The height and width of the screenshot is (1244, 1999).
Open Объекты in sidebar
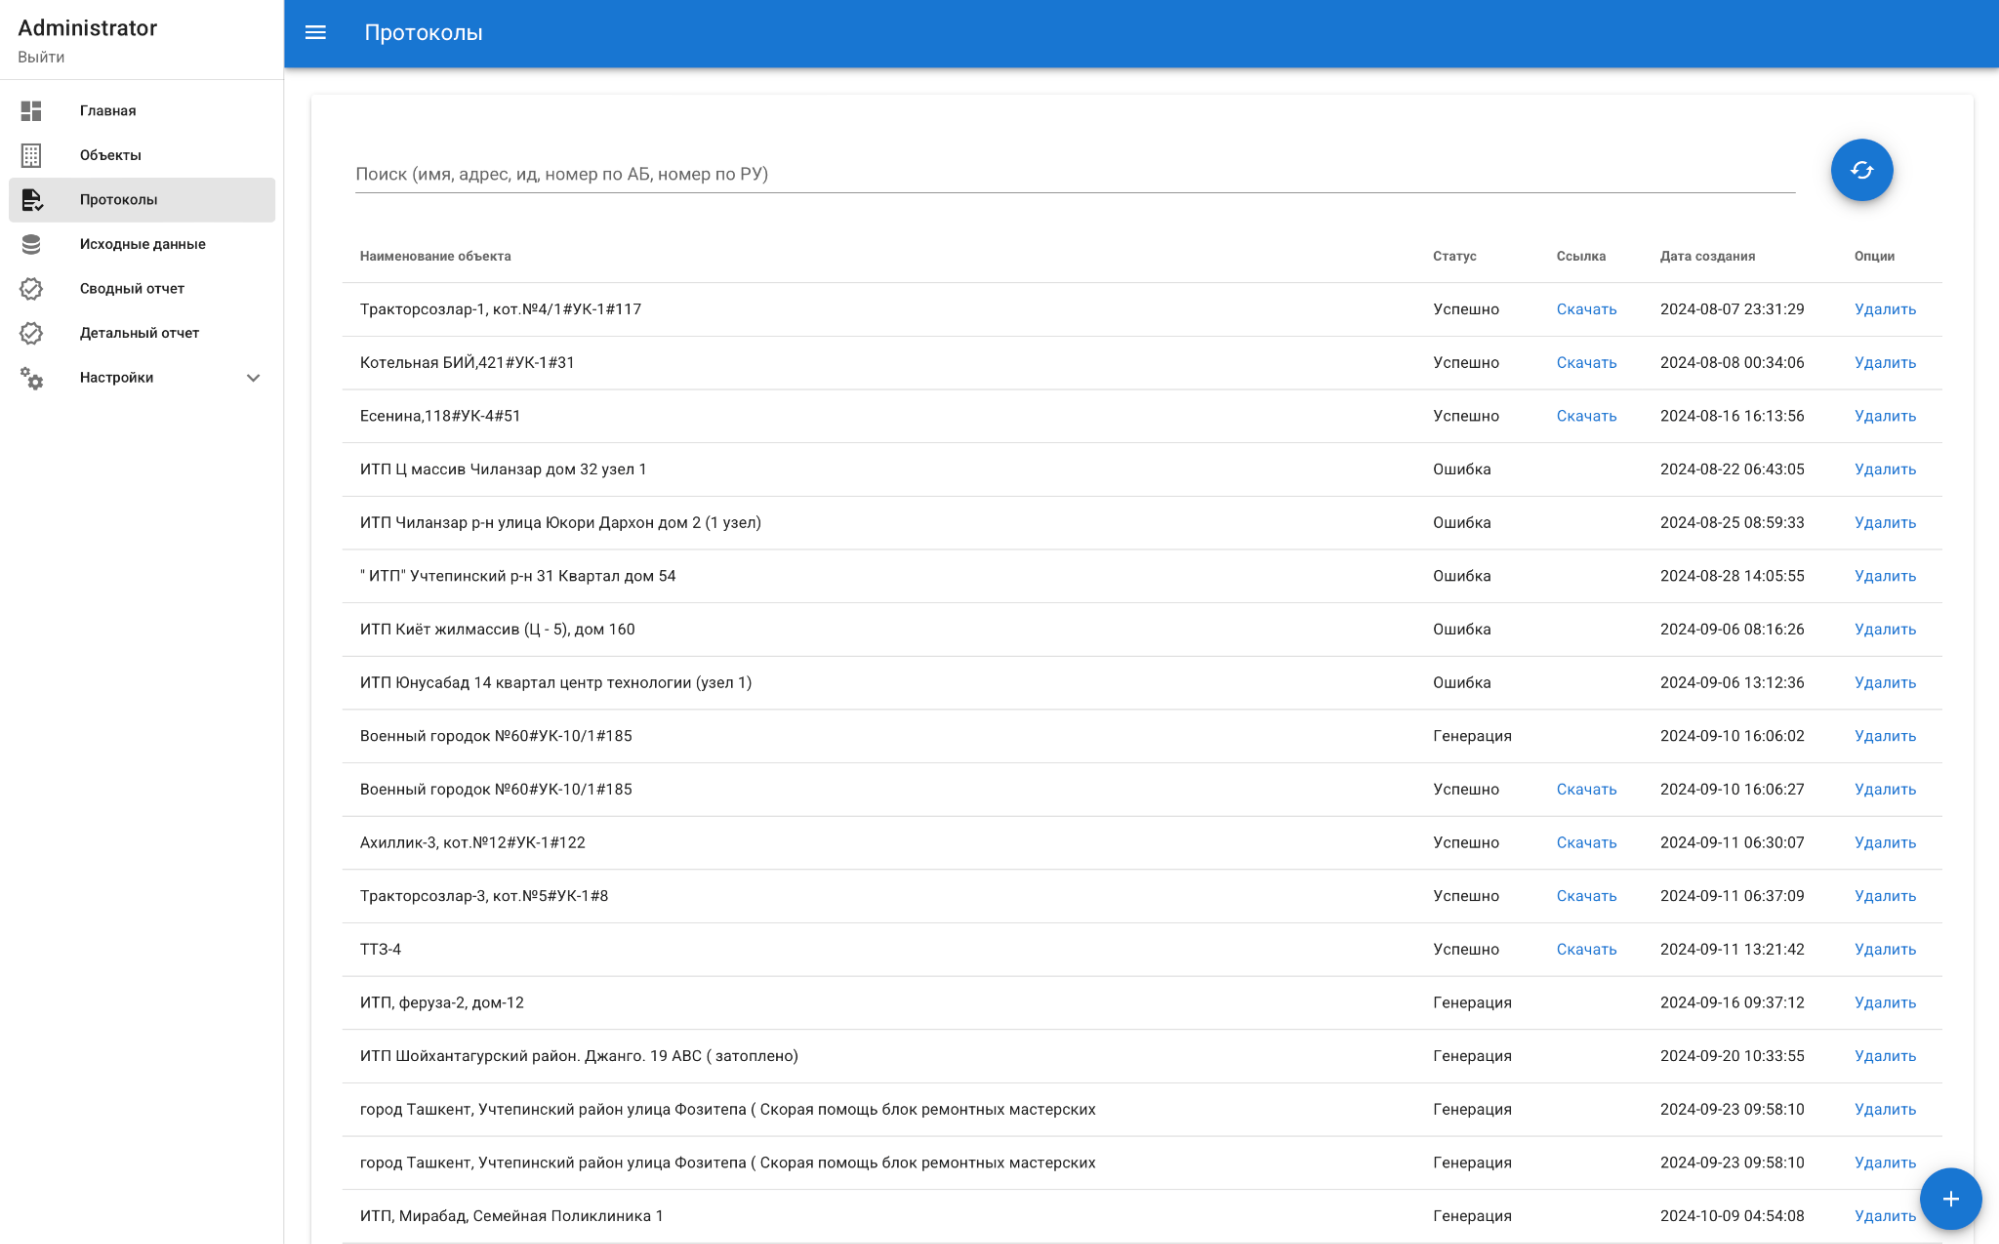tap(142, 155)
